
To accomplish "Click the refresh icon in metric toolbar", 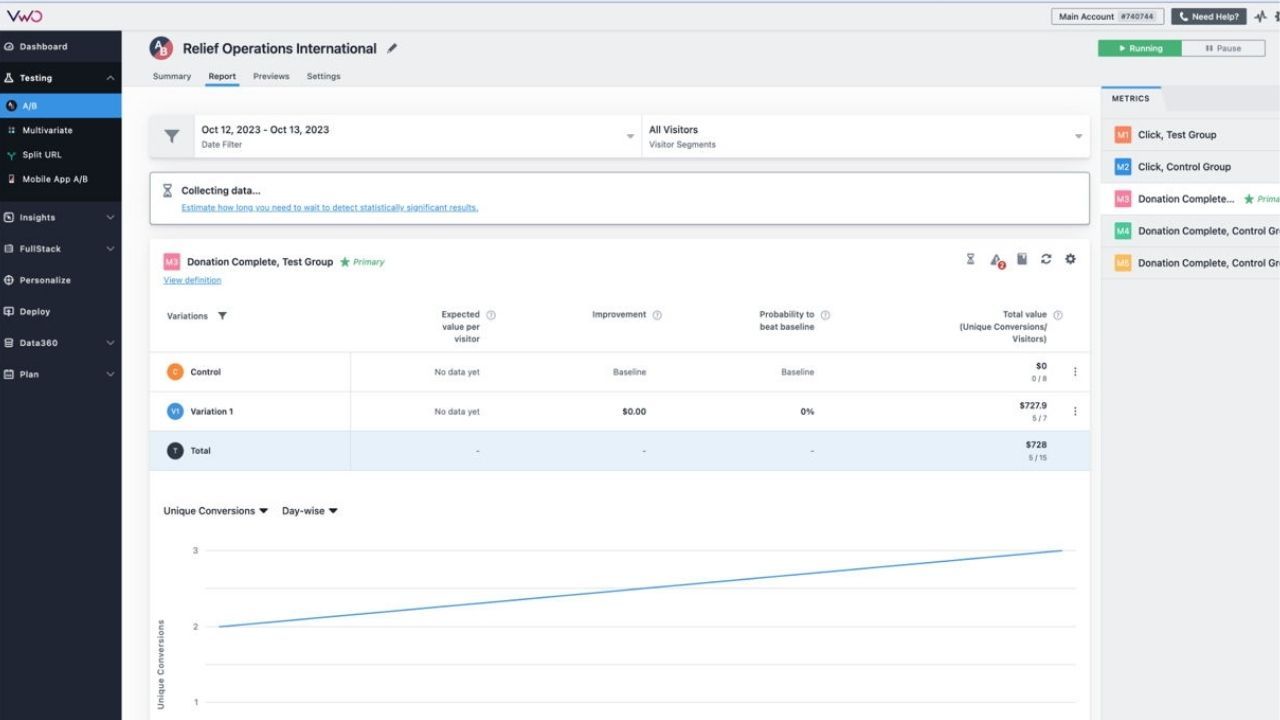I will [x=1046, y=259].
